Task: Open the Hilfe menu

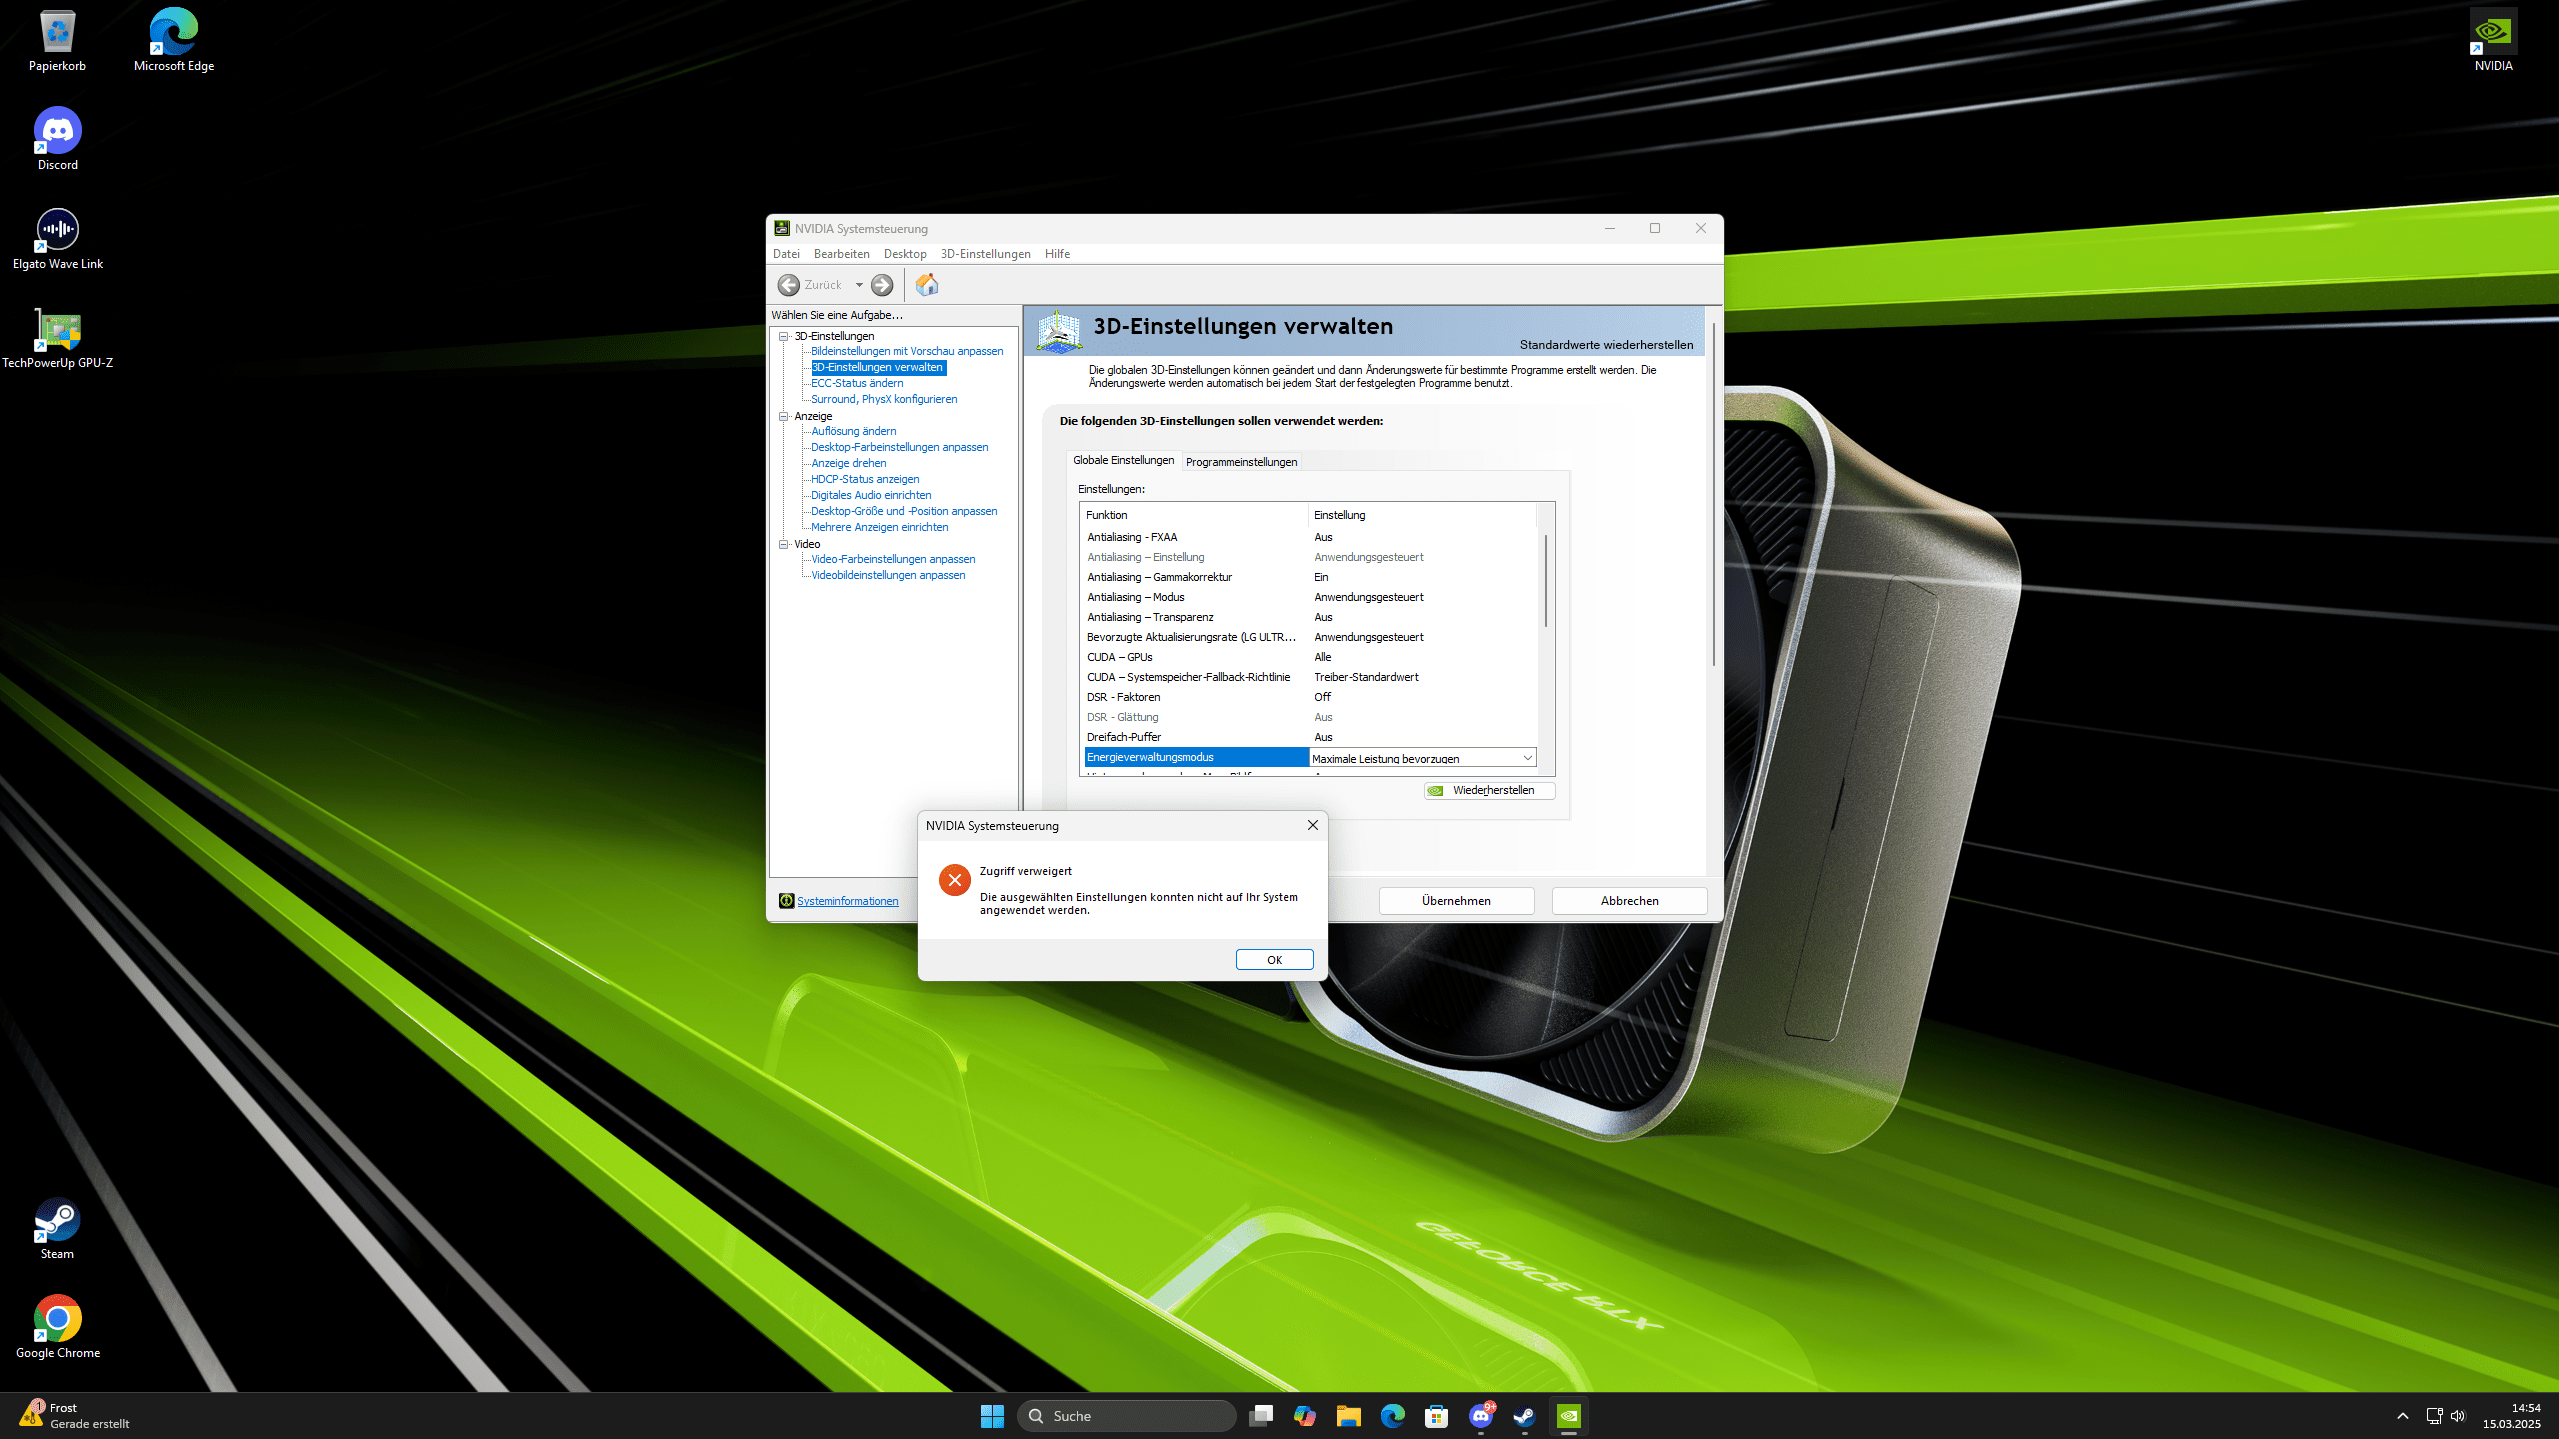Action: click(1057, 254)
